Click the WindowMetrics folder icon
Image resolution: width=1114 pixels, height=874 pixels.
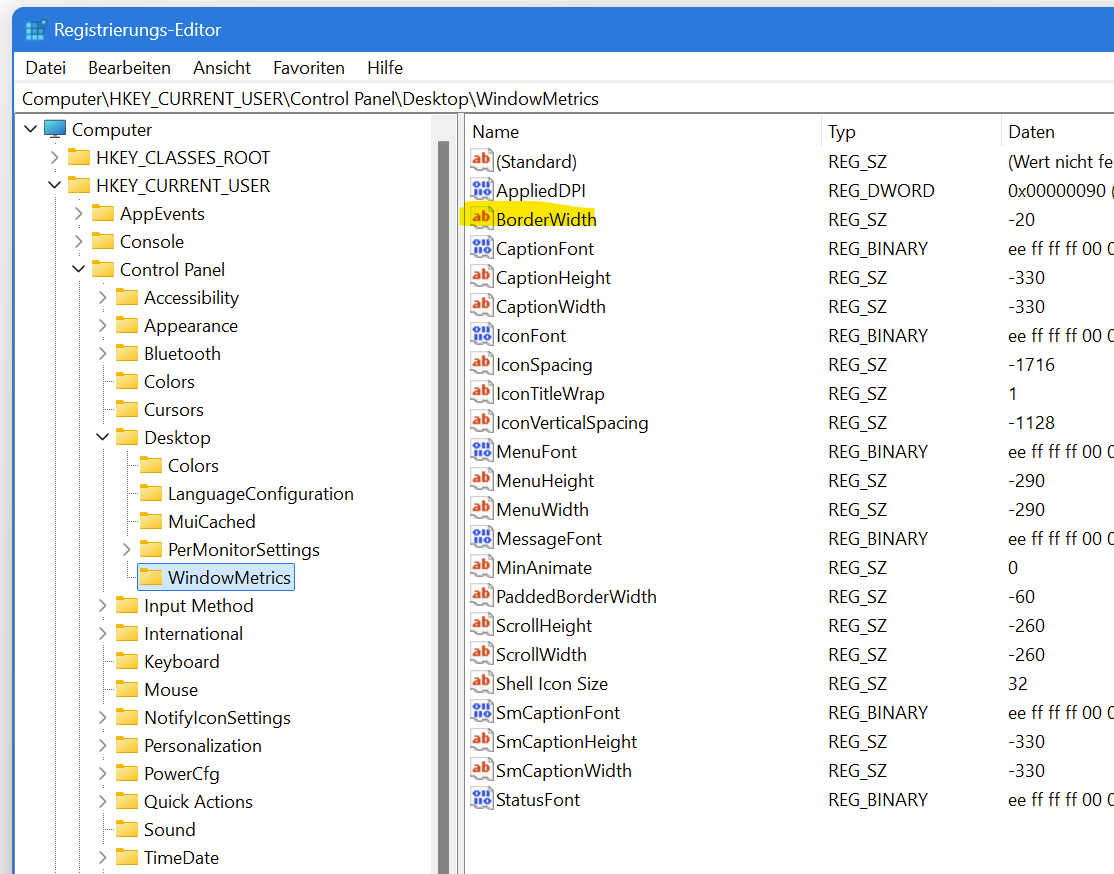click(x=151, y=577)
